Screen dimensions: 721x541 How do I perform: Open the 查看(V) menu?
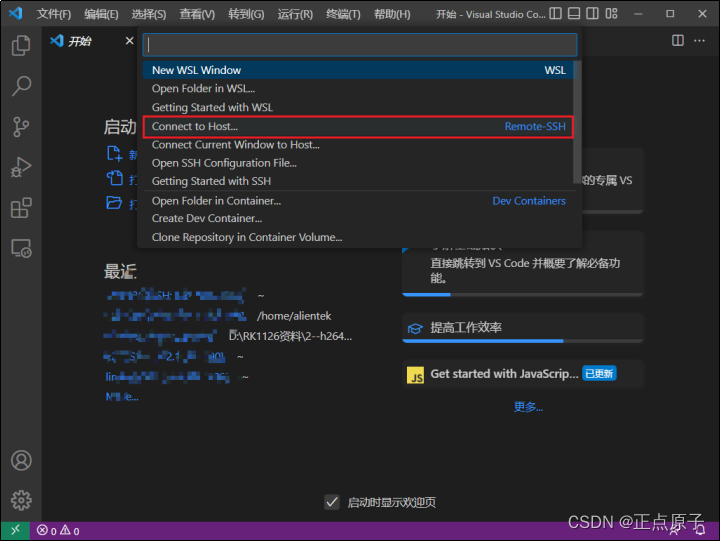coord(197,14)
